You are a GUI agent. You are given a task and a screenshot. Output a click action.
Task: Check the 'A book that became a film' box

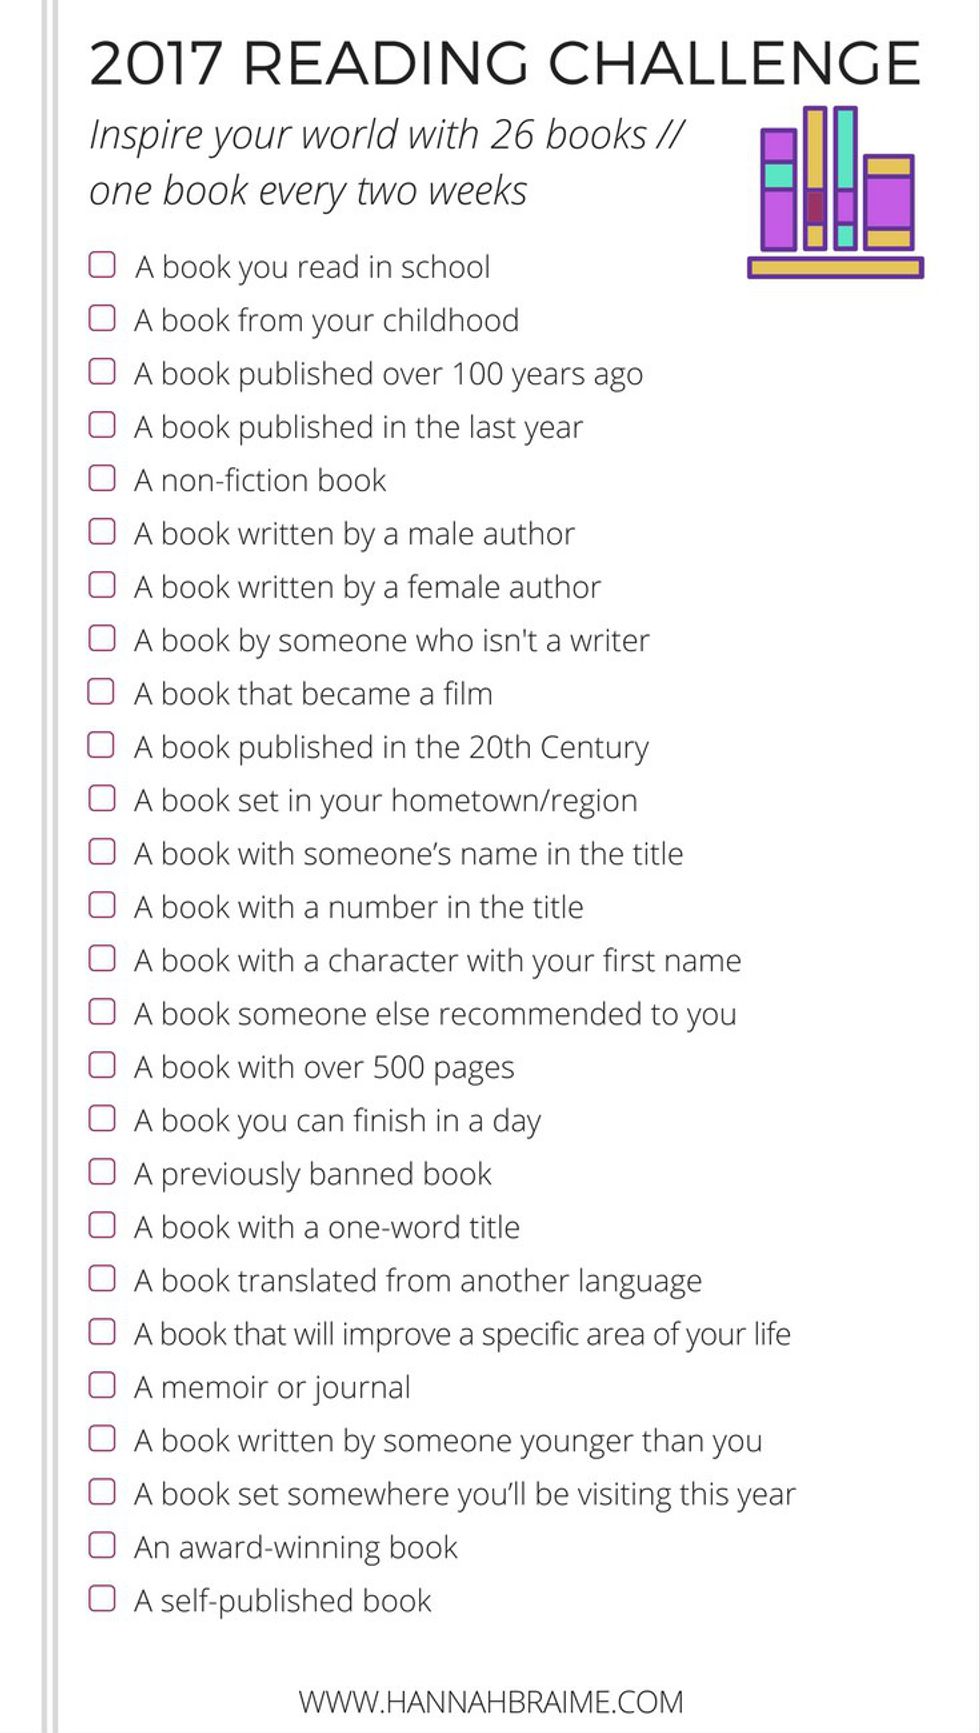coord(102,691)
